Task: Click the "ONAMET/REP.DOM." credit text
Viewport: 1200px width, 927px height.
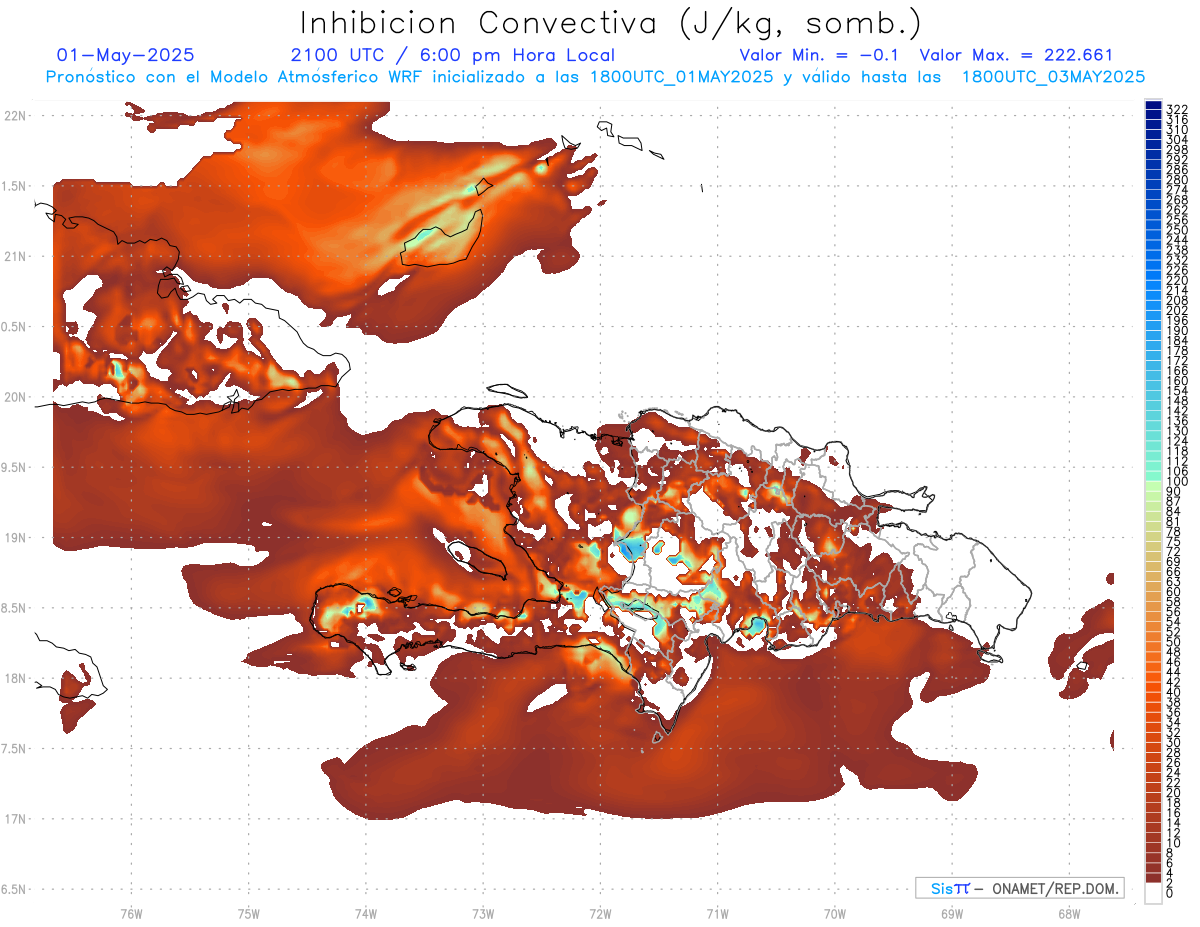Action: pyautogui.click(x=1055, y=888)
